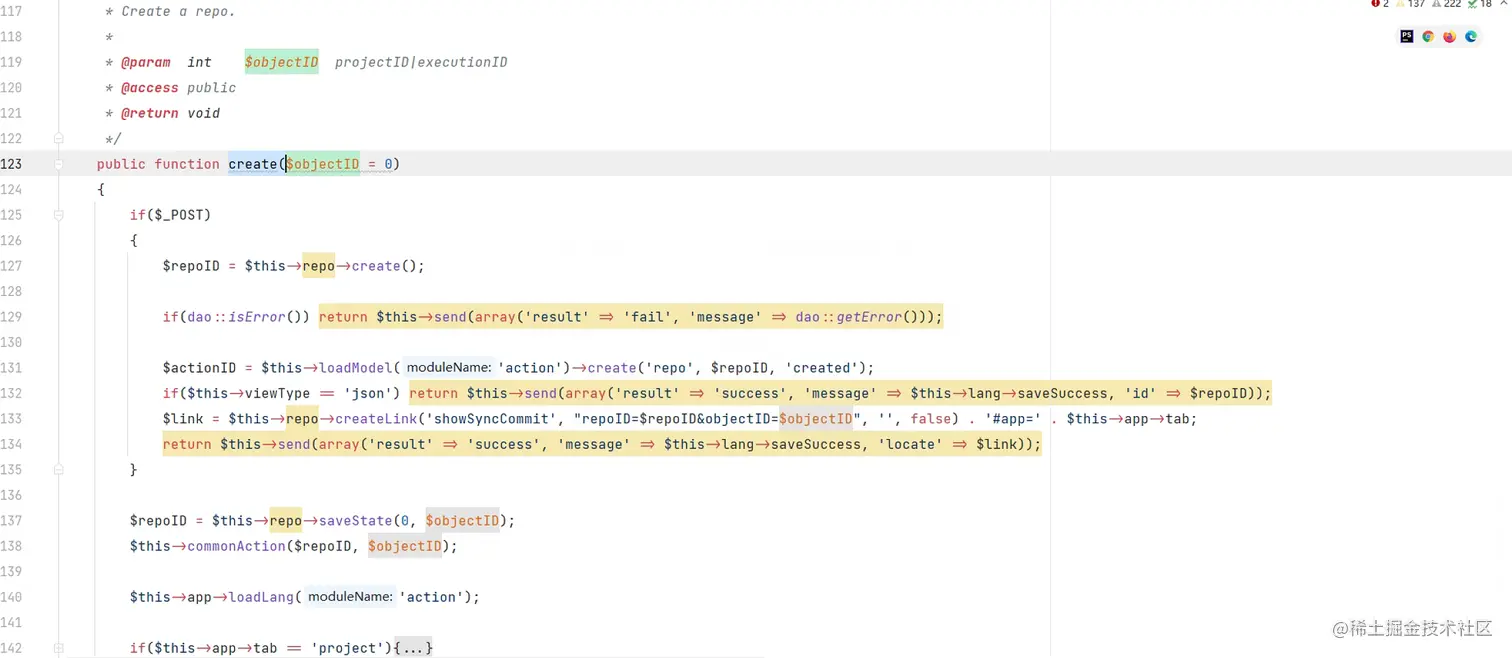
Task: Click commonAction method on line 138
Action: tap(236, 546)
